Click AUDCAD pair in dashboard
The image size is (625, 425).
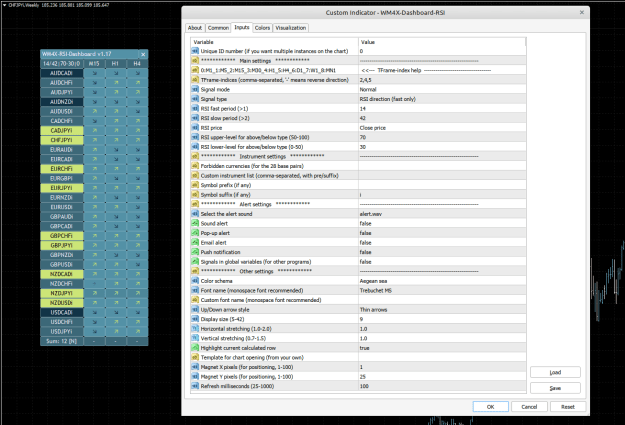point(62,73)
